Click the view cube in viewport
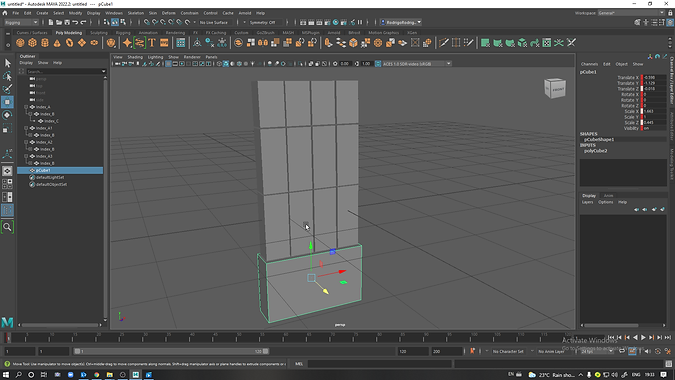This screenshot has width=675, height=380. (555, 88)
